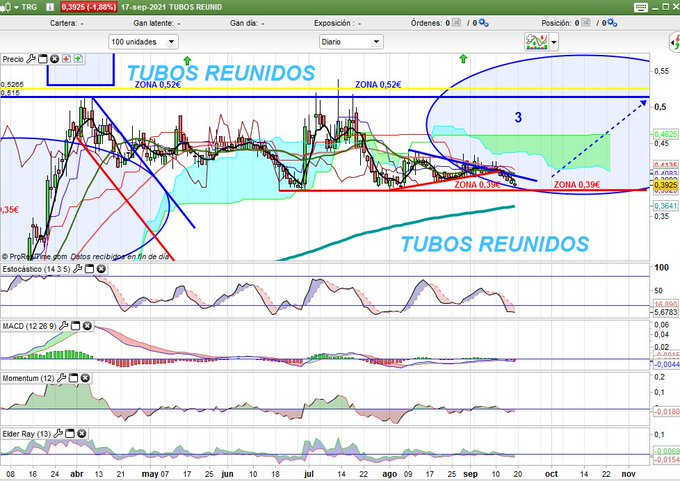Click the abr date on time axis
The width and height of the screenshot is (680, 481).
(x=77, y=474)
